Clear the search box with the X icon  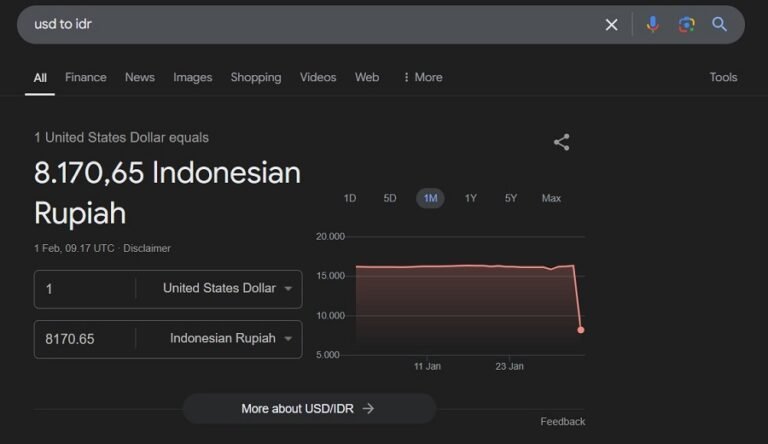(611, 25)
